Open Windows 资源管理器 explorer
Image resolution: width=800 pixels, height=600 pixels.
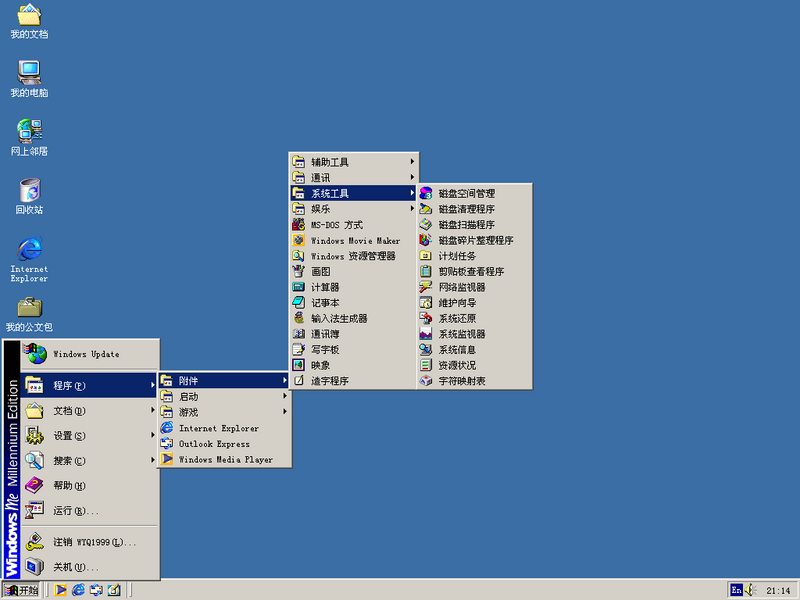pos(353,256)
